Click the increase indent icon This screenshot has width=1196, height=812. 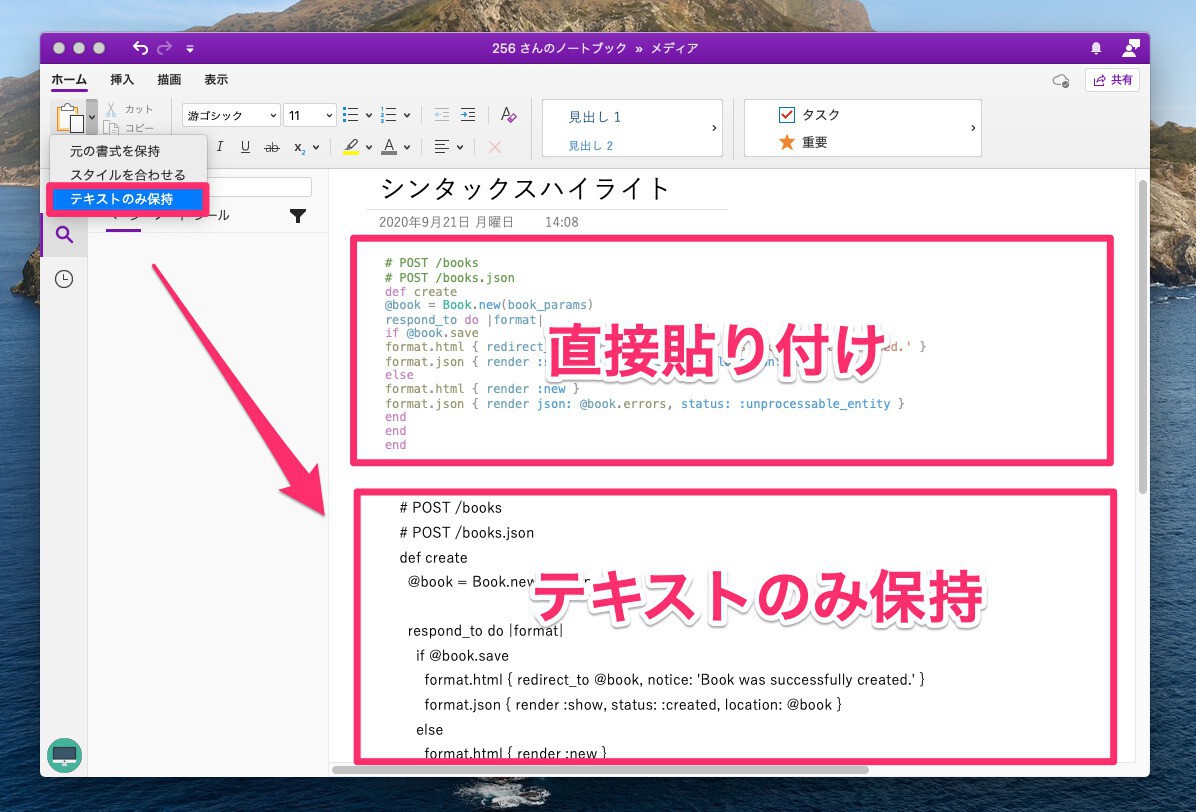point(468,115)
